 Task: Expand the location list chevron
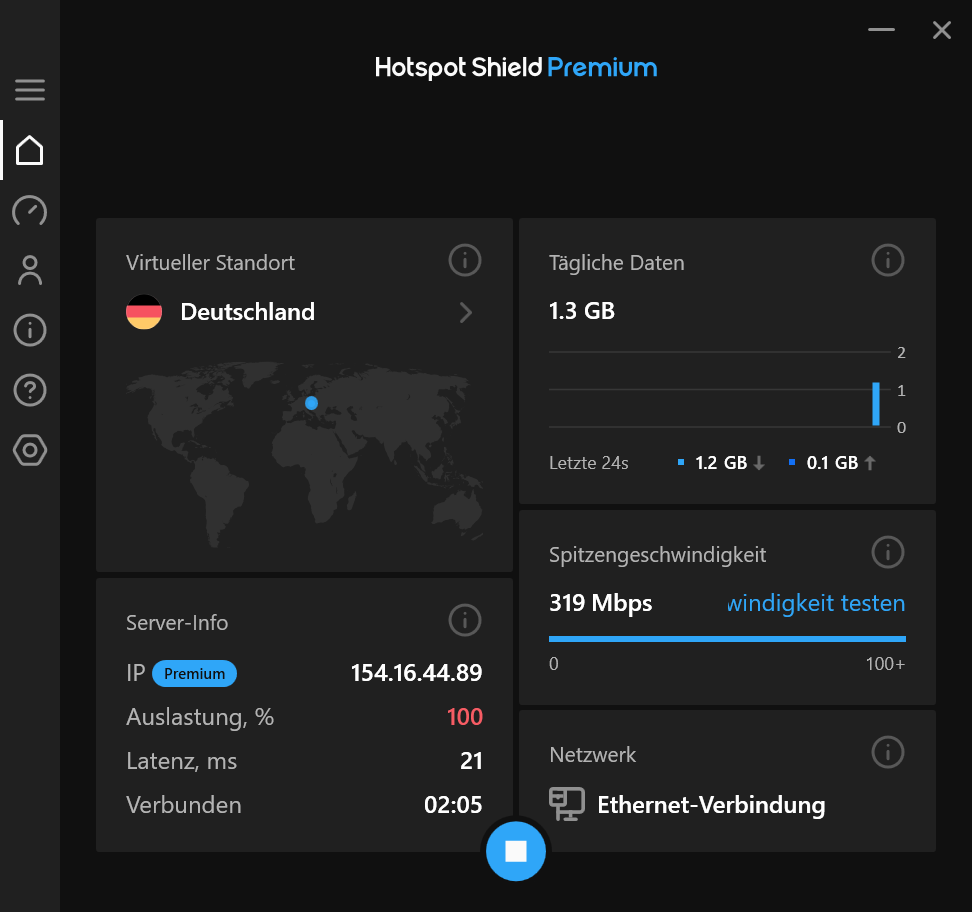[466, 312]
